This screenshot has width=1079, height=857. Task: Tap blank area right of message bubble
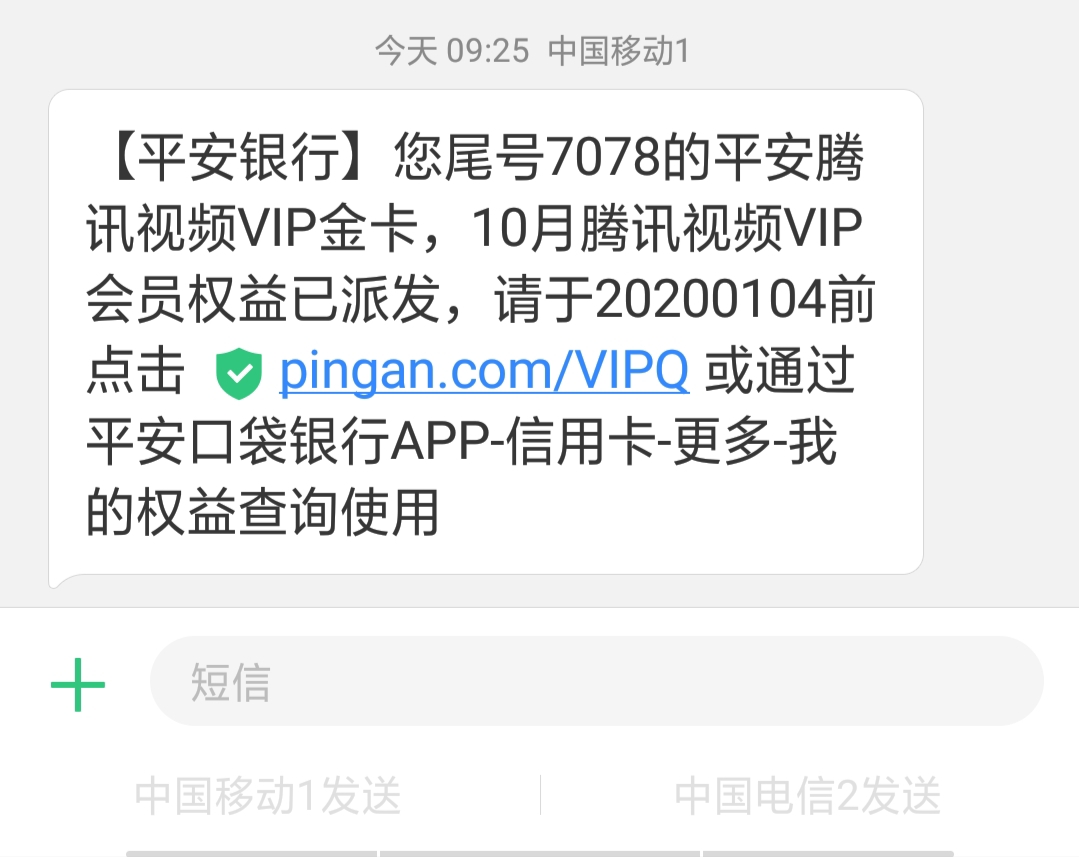[1001, 330]
